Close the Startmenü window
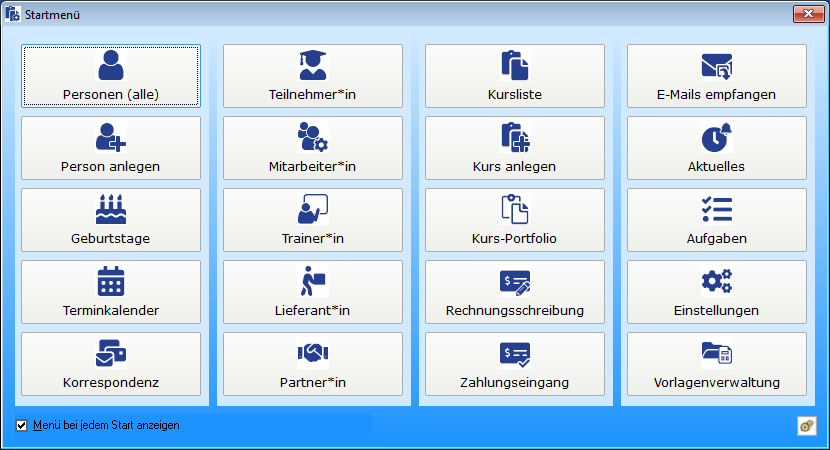Screen dimensions: 830x450 [808, 14]
